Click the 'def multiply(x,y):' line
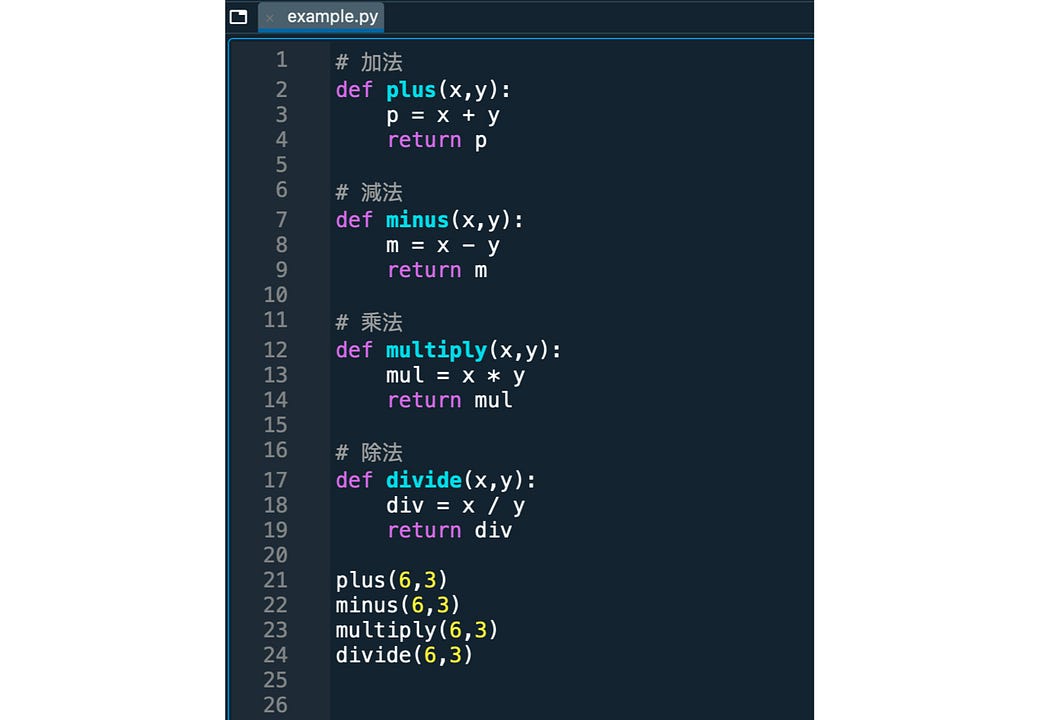The height and width of the screenshot is (720, 1050). (448, 350)
